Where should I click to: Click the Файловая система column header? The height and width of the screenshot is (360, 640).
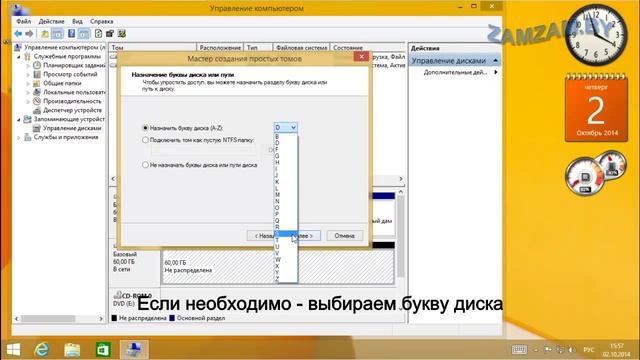coord(301,48)
